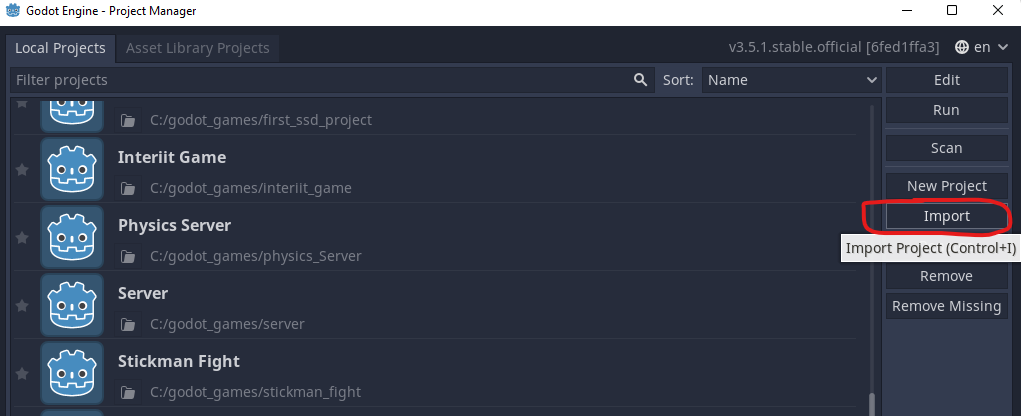Open folder icon for physics_Server path

(x=128, y=257)
